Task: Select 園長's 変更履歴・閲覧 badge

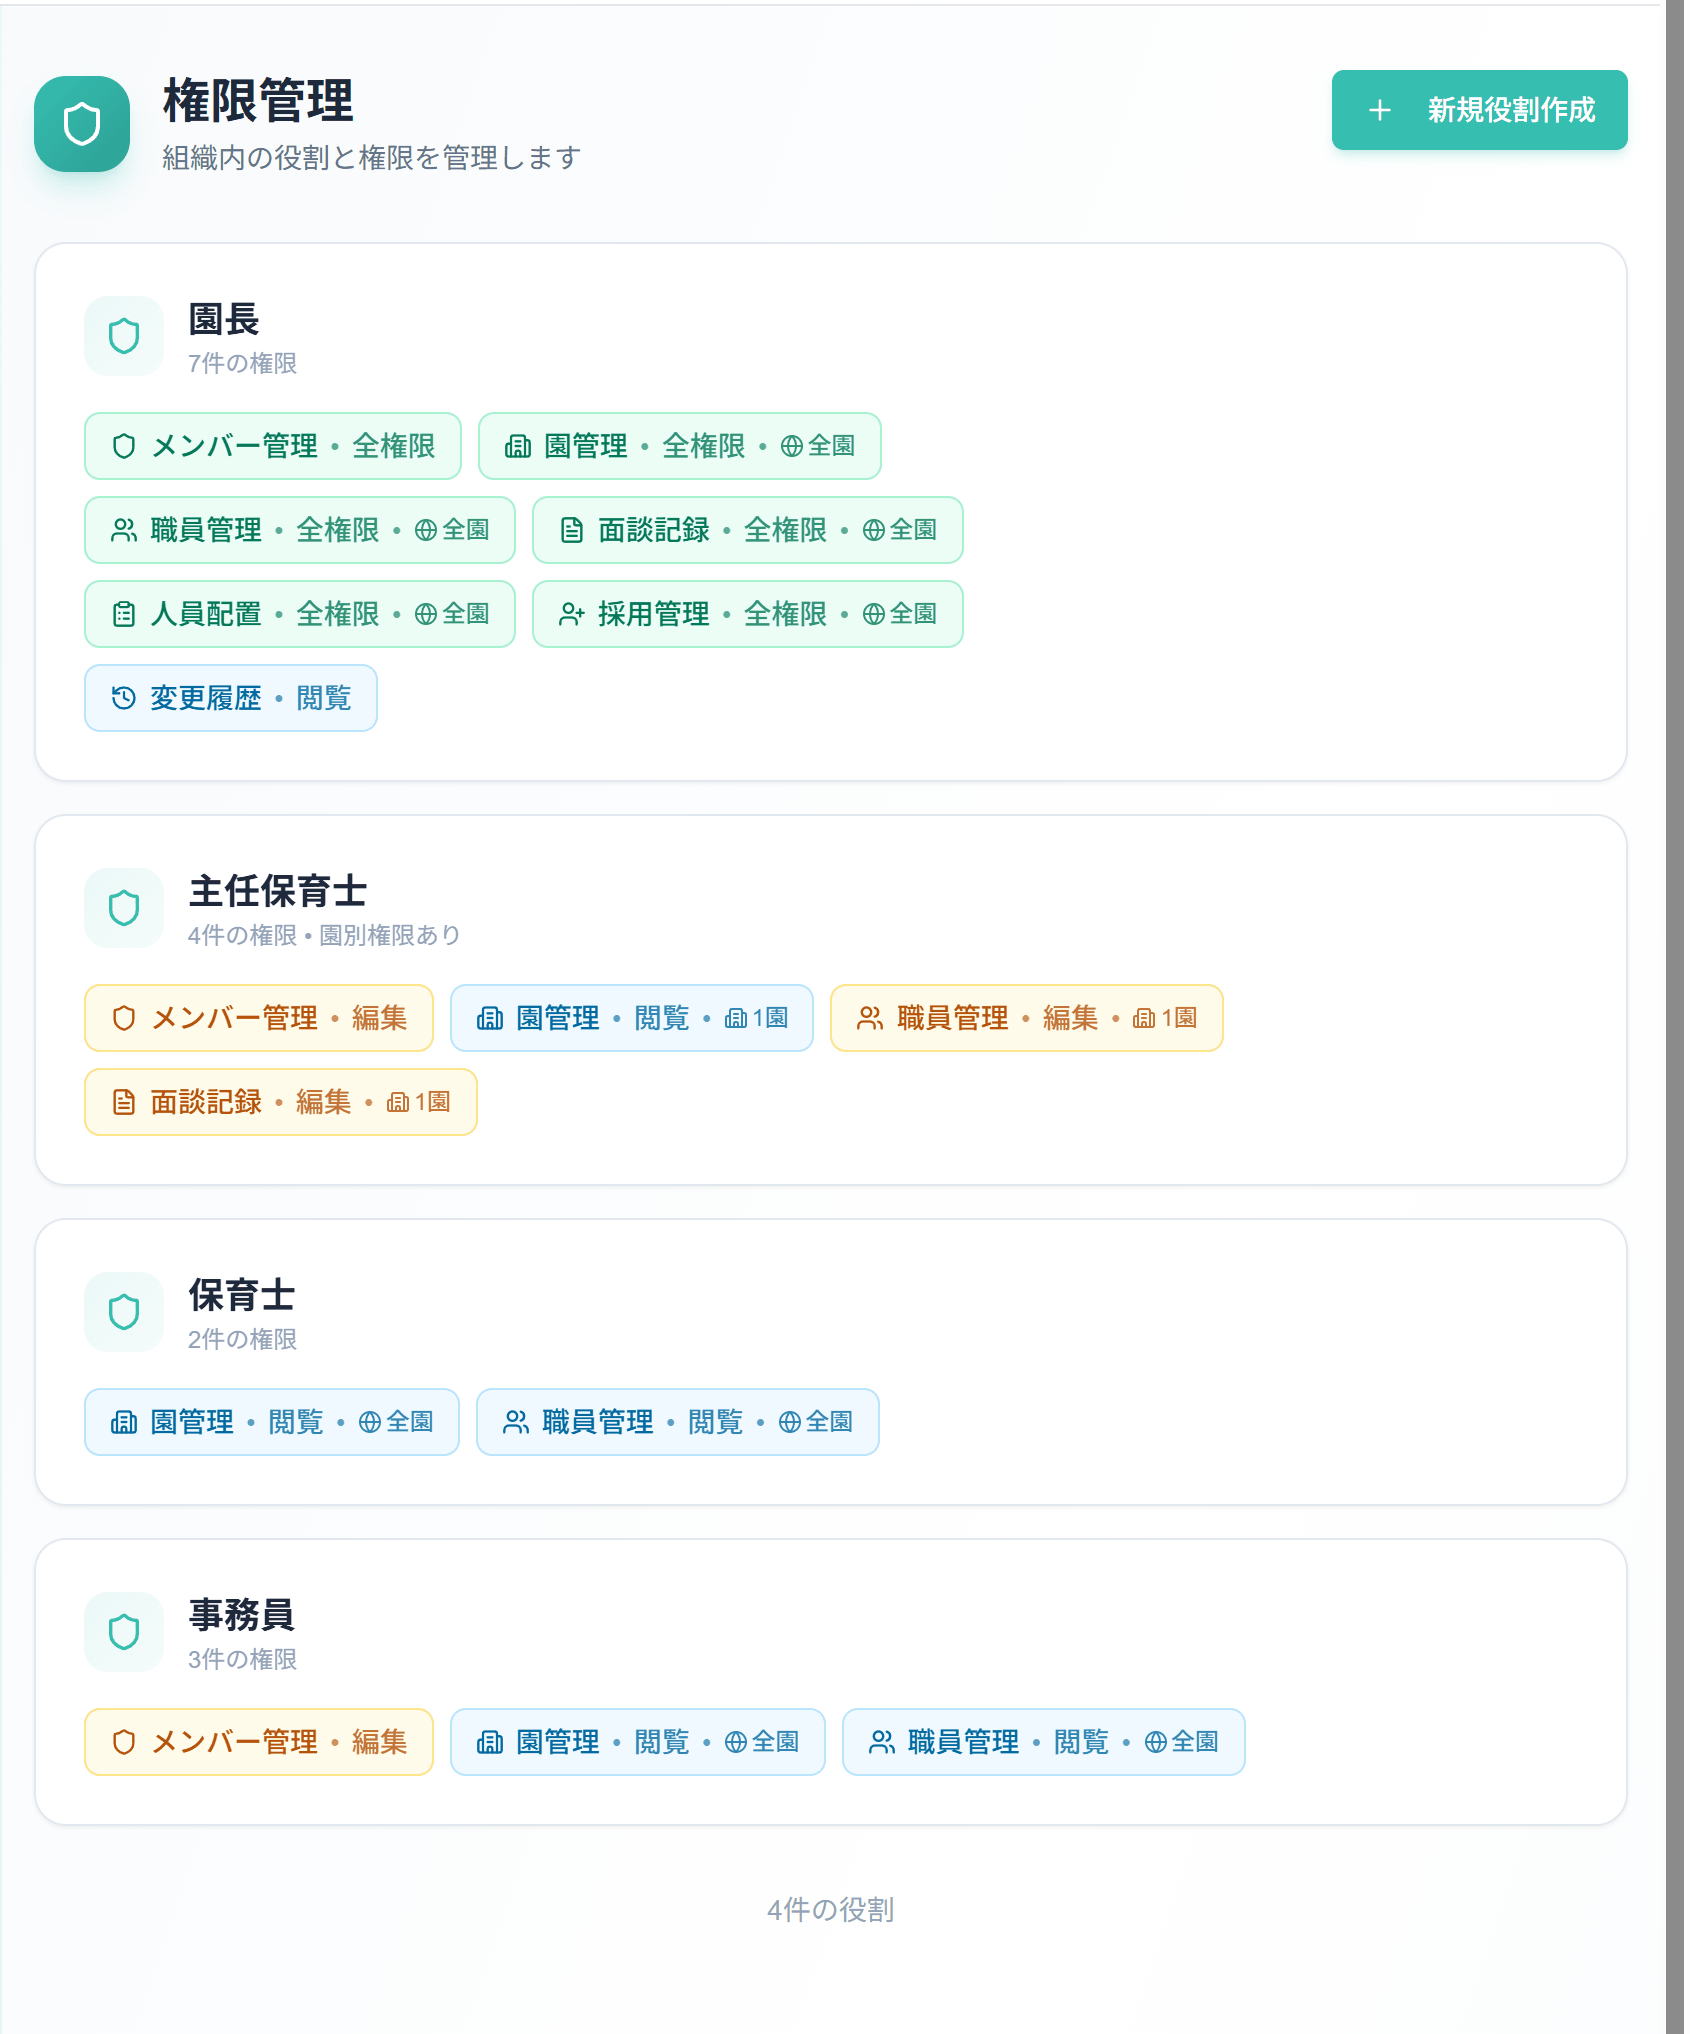Action: click(x=231, y=698)
